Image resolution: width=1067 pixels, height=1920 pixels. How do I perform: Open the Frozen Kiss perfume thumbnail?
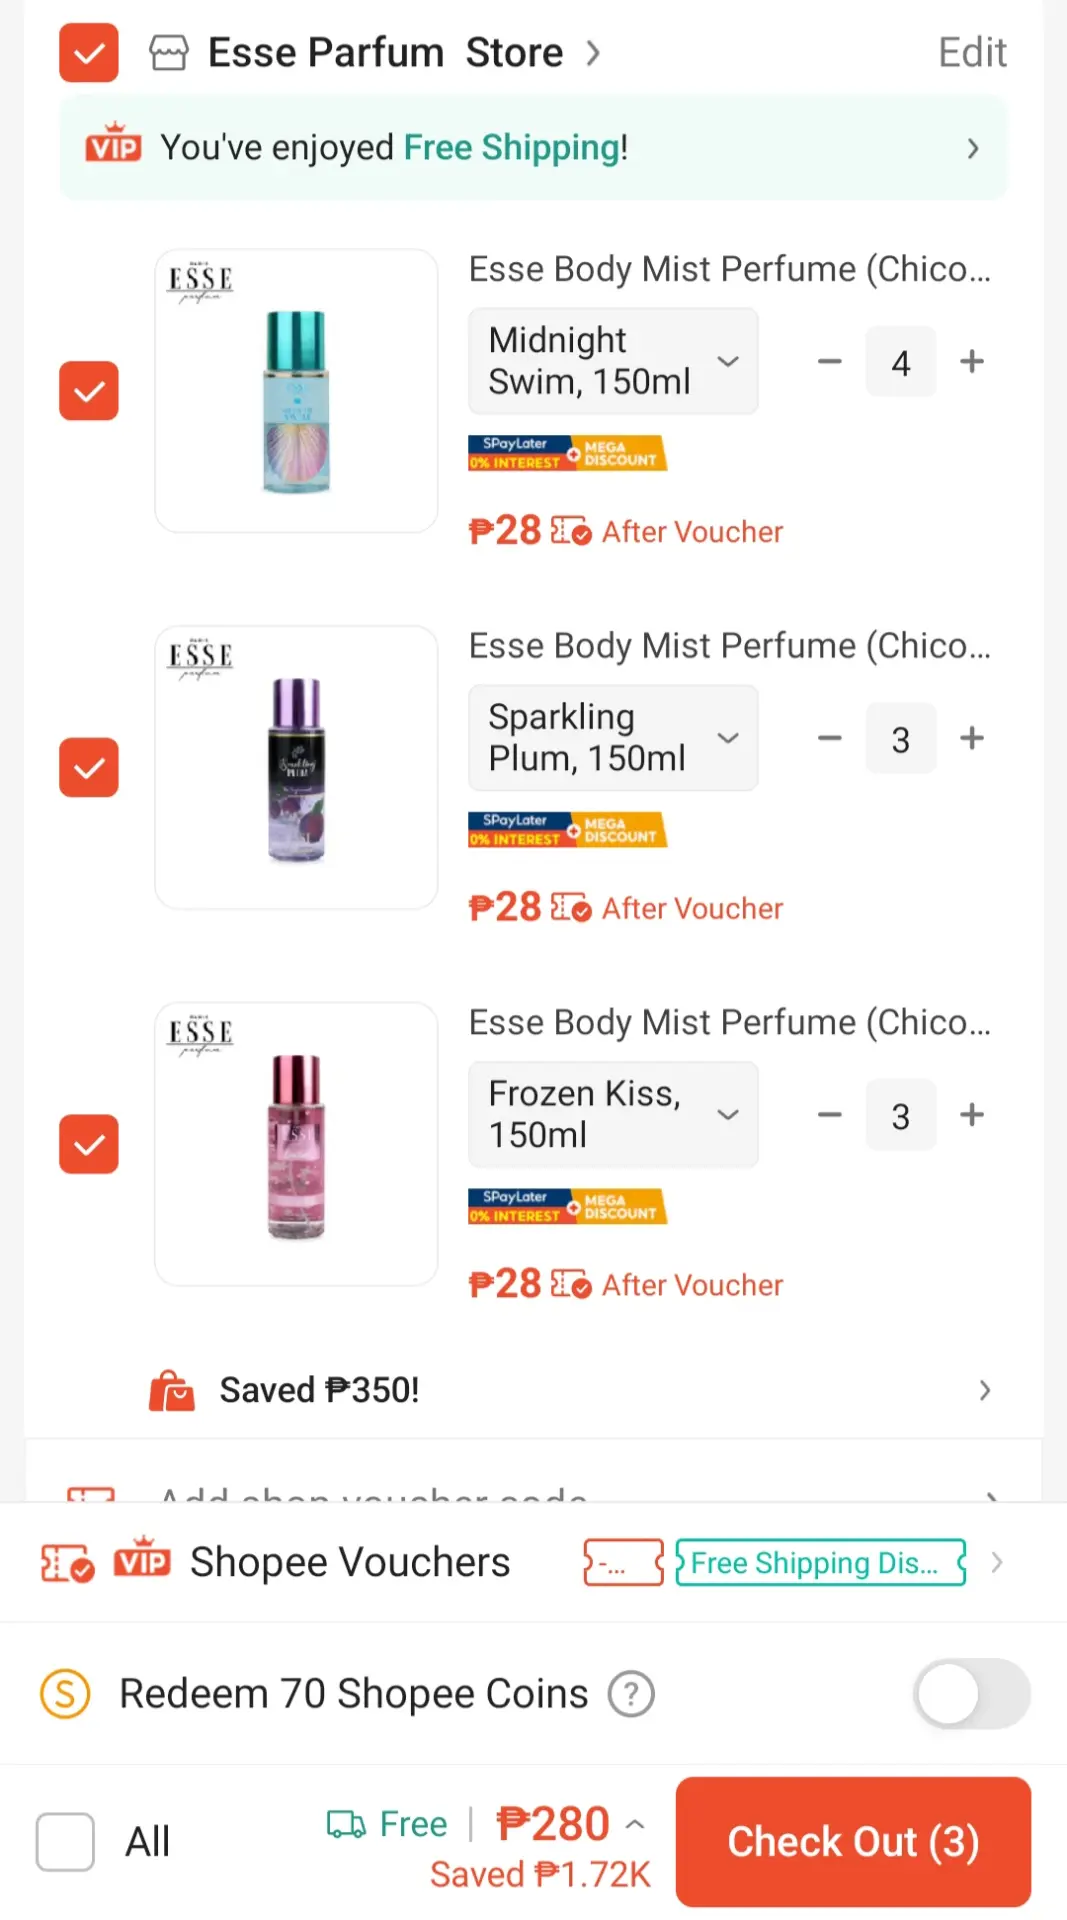coord(296,1144)
